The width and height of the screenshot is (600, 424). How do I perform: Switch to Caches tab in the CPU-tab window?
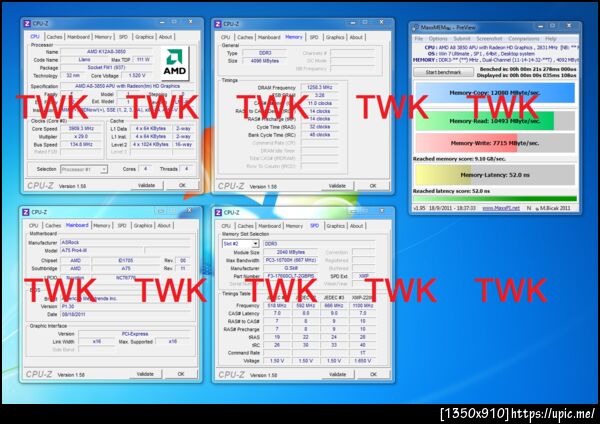54,37
